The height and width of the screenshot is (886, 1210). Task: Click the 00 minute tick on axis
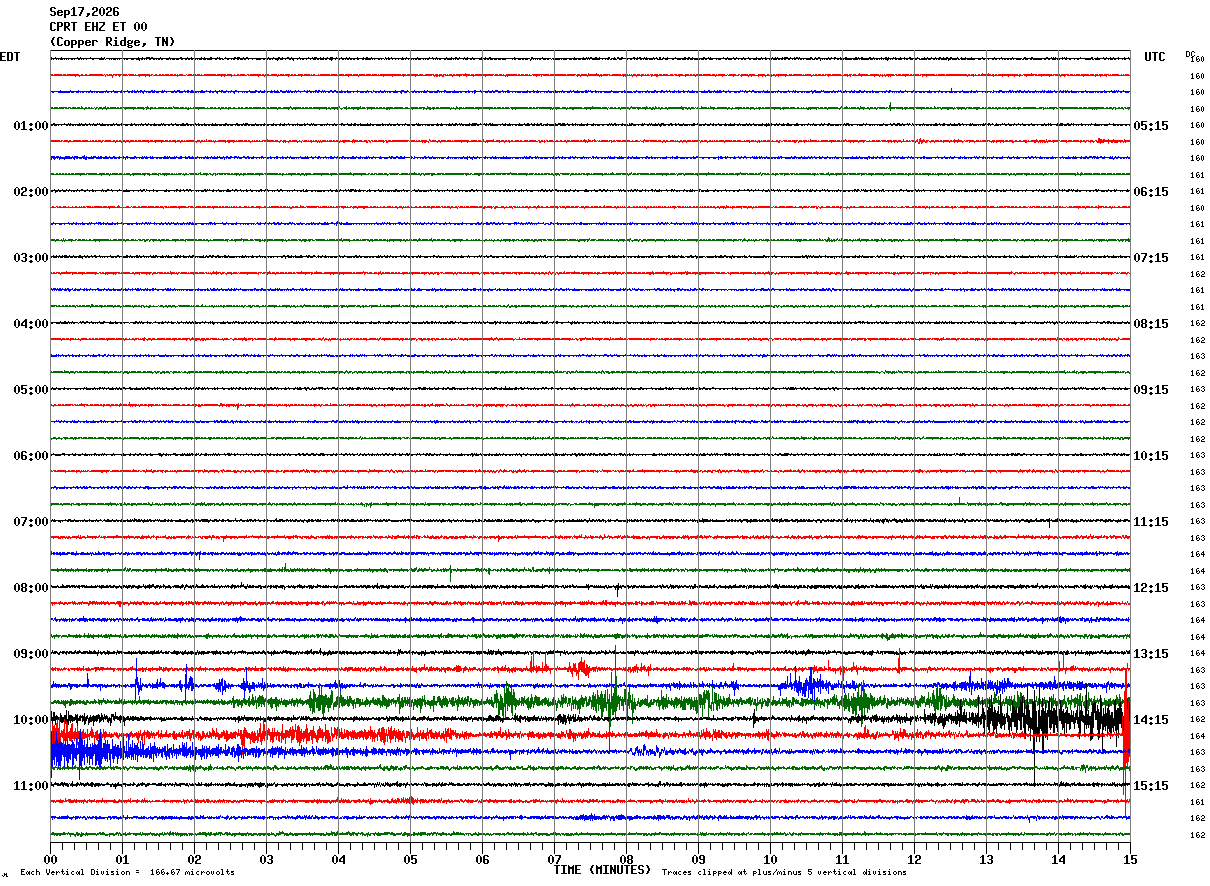(50, 859)
